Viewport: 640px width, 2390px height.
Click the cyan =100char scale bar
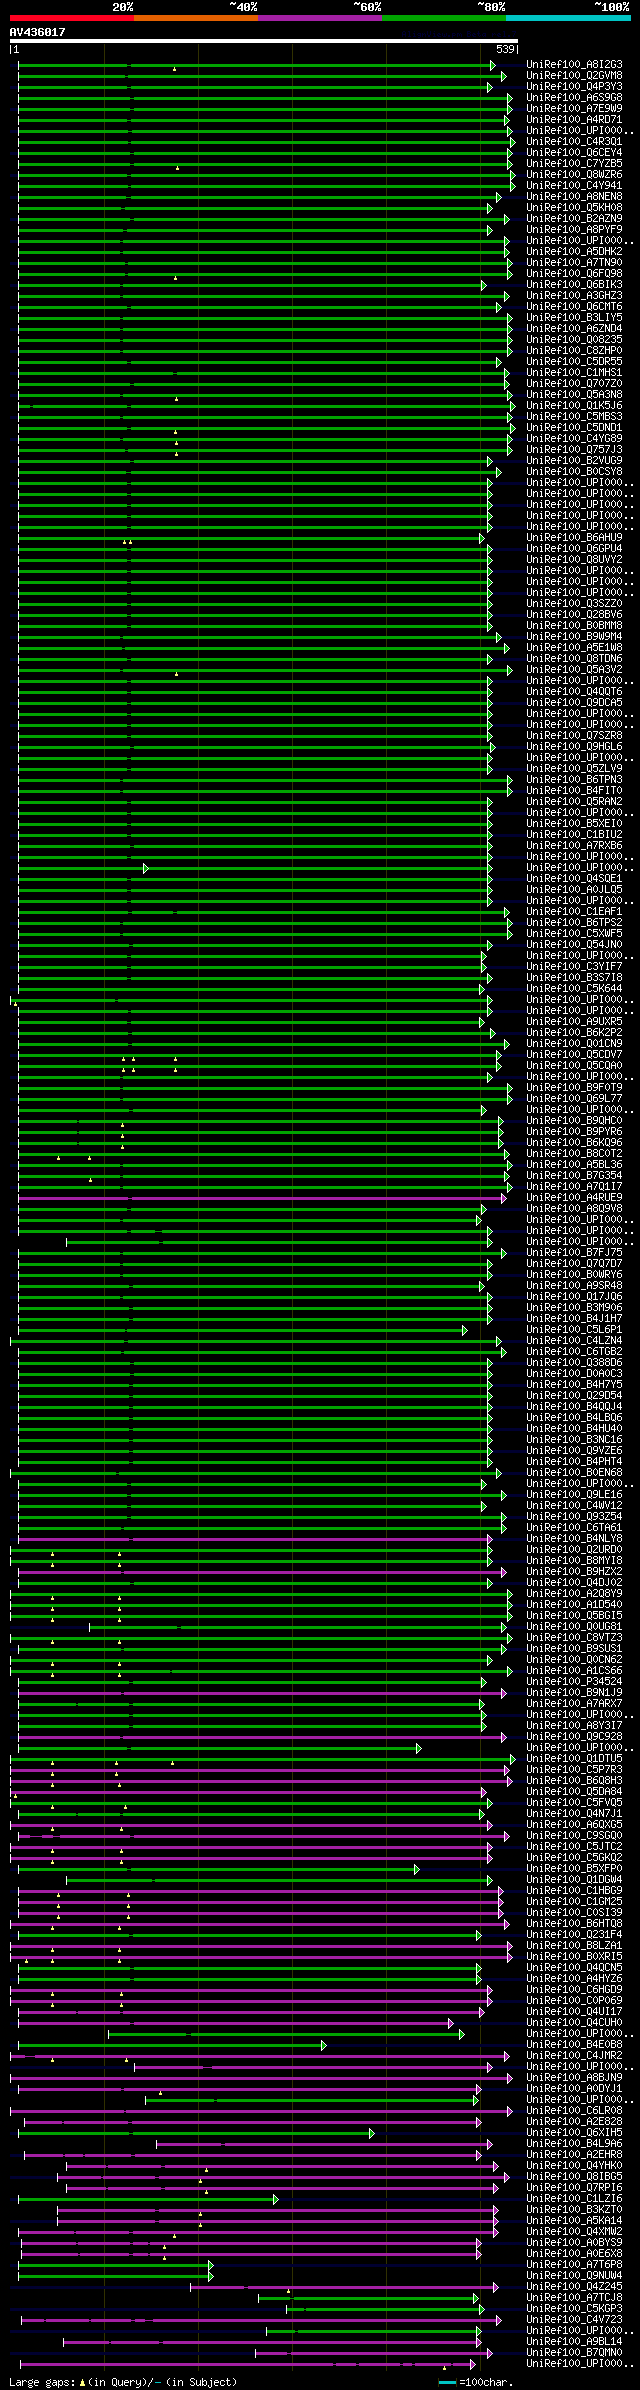(447, 2383)
